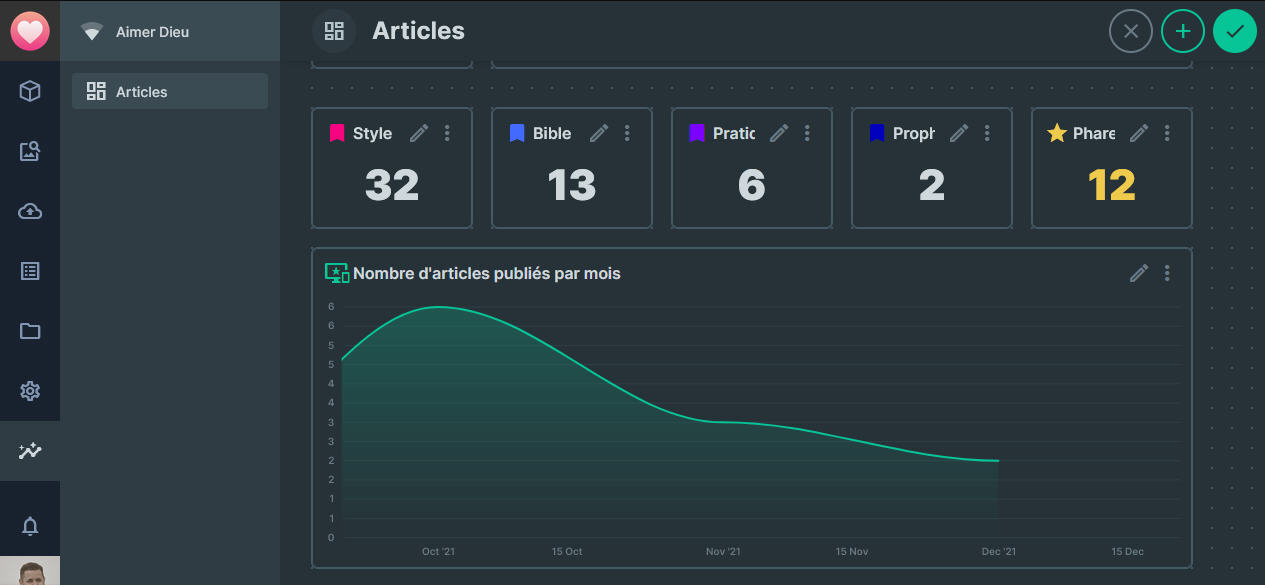Open the notifications bell icon
Screen dimensions: 1265x585
coord(30,526)
